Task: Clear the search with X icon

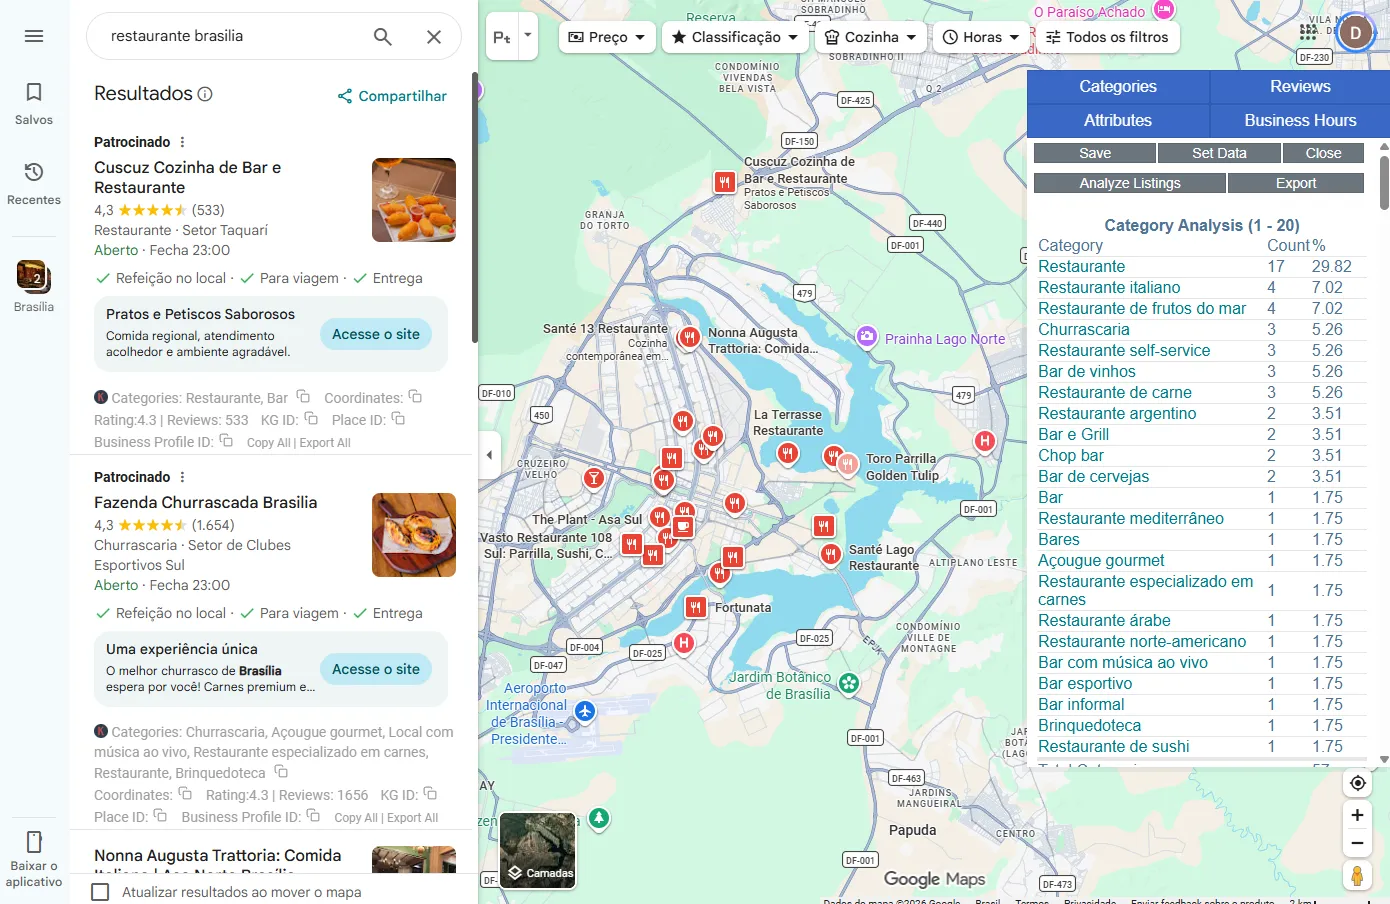Action: [x=434, y=37]
